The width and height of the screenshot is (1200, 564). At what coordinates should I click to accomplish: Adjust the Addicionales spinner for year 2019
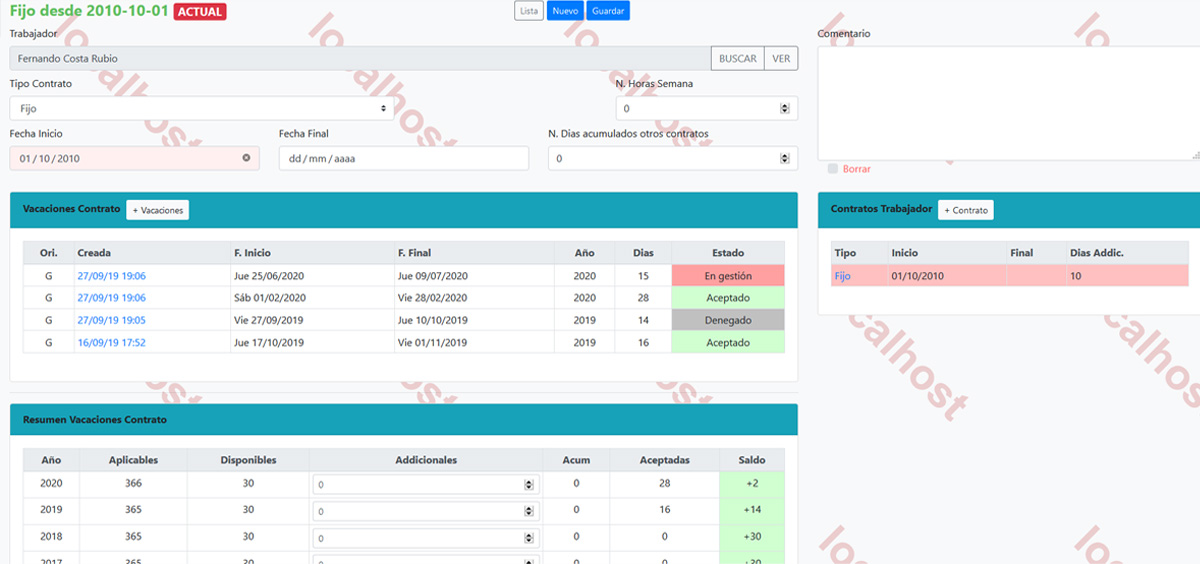coord(529,511)
